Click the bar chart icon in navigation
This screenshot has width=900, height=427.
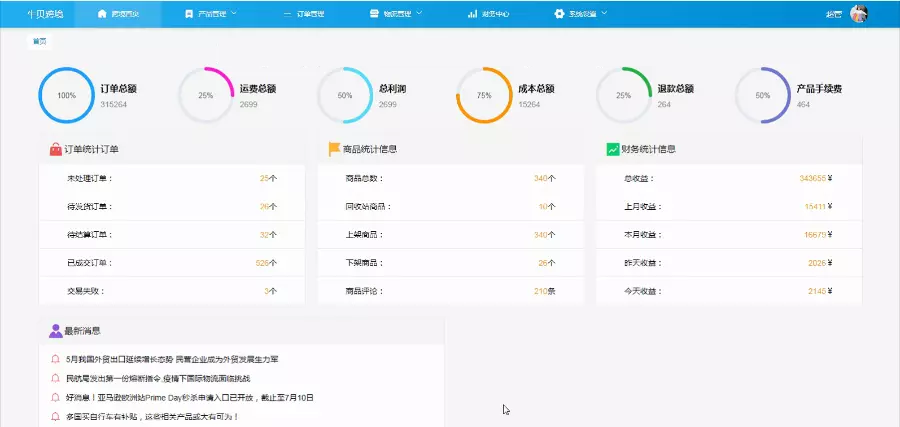471,14
